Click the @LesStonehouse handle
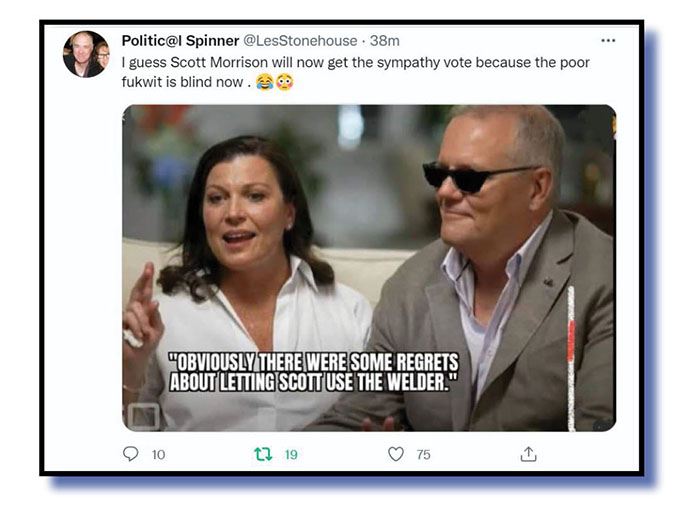 [x=302, y=41]
